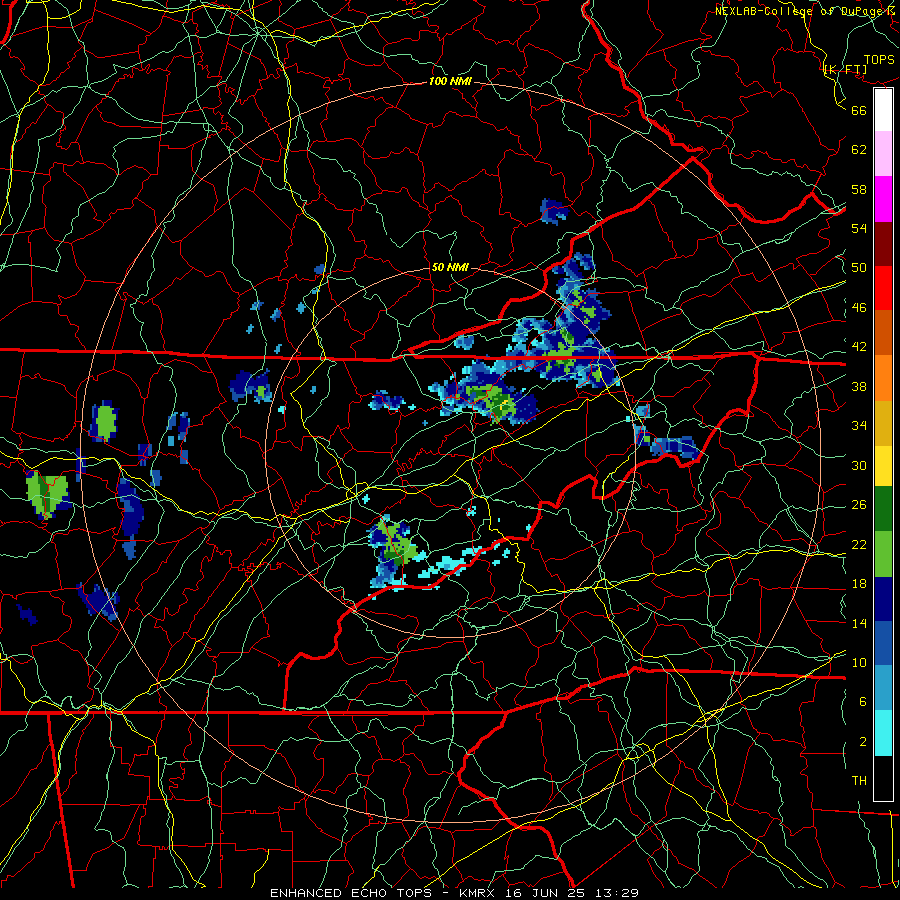Click the 54 legend value
900x900 pixels.
click(859, 228)
